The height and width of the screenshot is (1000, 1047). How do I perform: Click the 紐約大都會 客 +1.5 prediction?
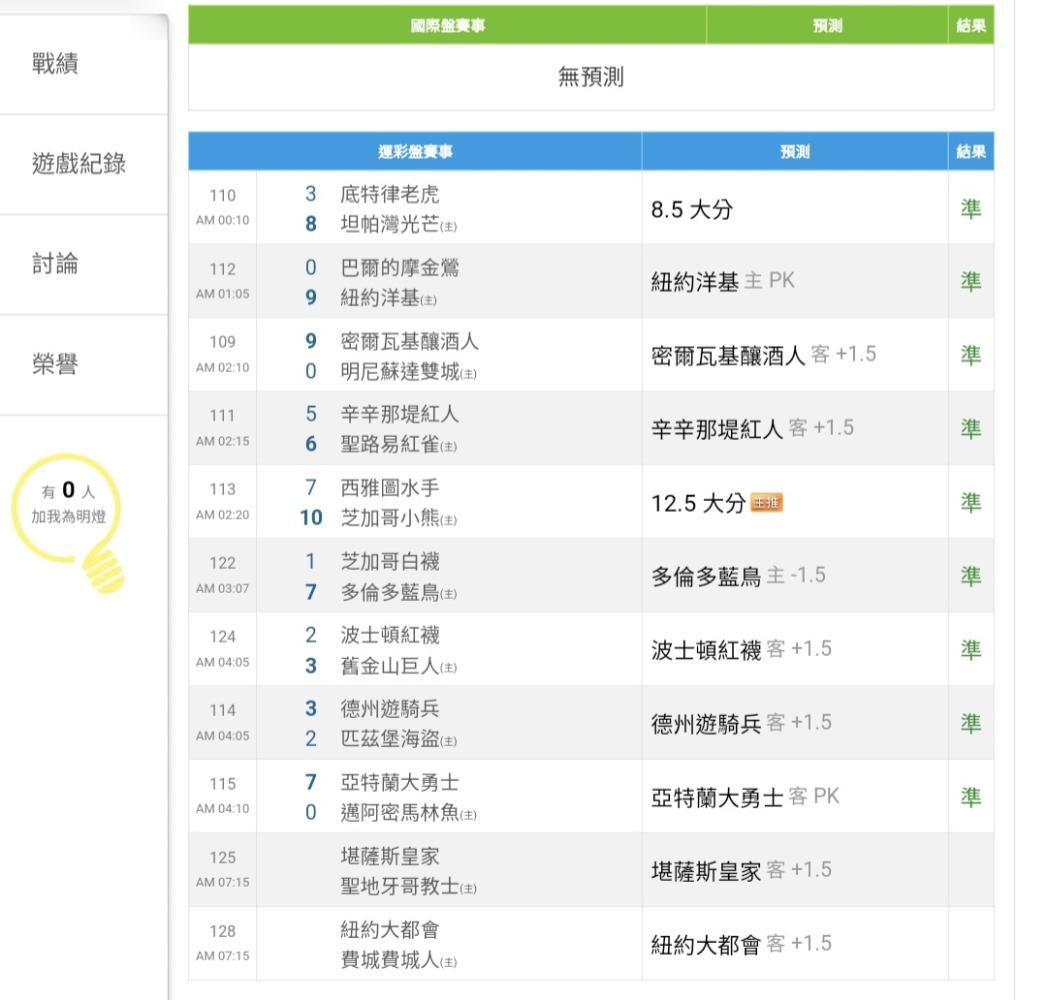741,944
